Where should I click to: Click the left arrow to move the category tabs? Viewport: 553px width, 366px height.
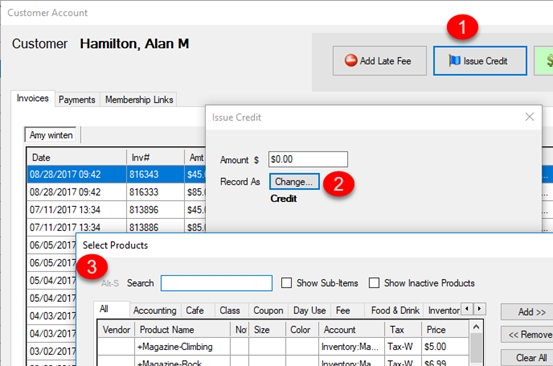pos(467,309)
